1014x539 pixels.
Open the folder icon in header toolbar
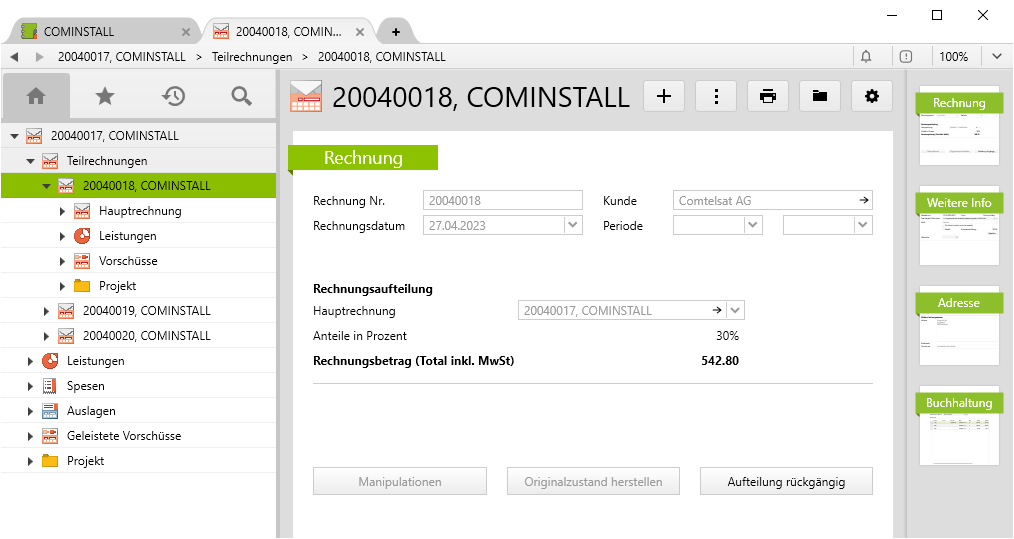820,96
